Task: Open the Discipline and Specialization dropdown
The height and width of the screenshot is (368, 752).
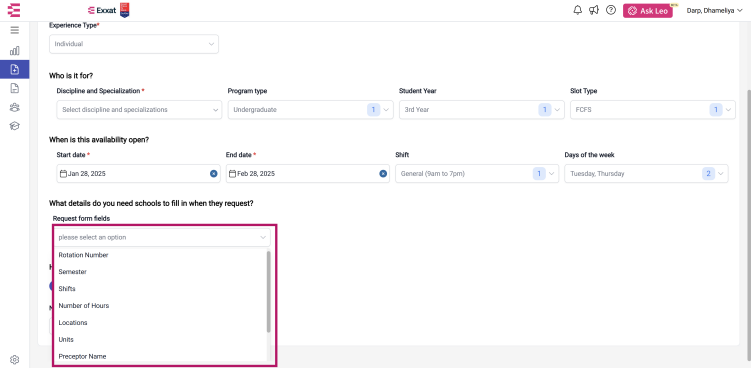Action: point(139,109)
